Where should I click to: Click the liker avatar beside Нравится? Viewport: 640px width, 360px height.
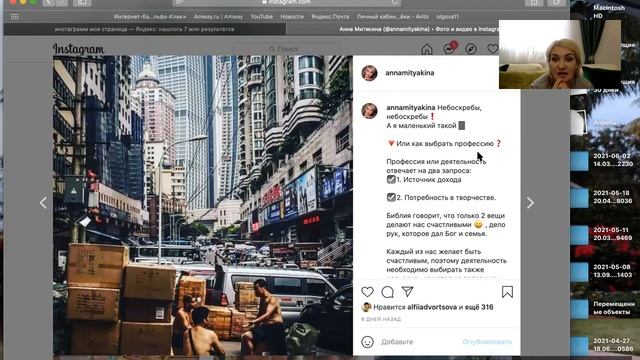[366, 307]
